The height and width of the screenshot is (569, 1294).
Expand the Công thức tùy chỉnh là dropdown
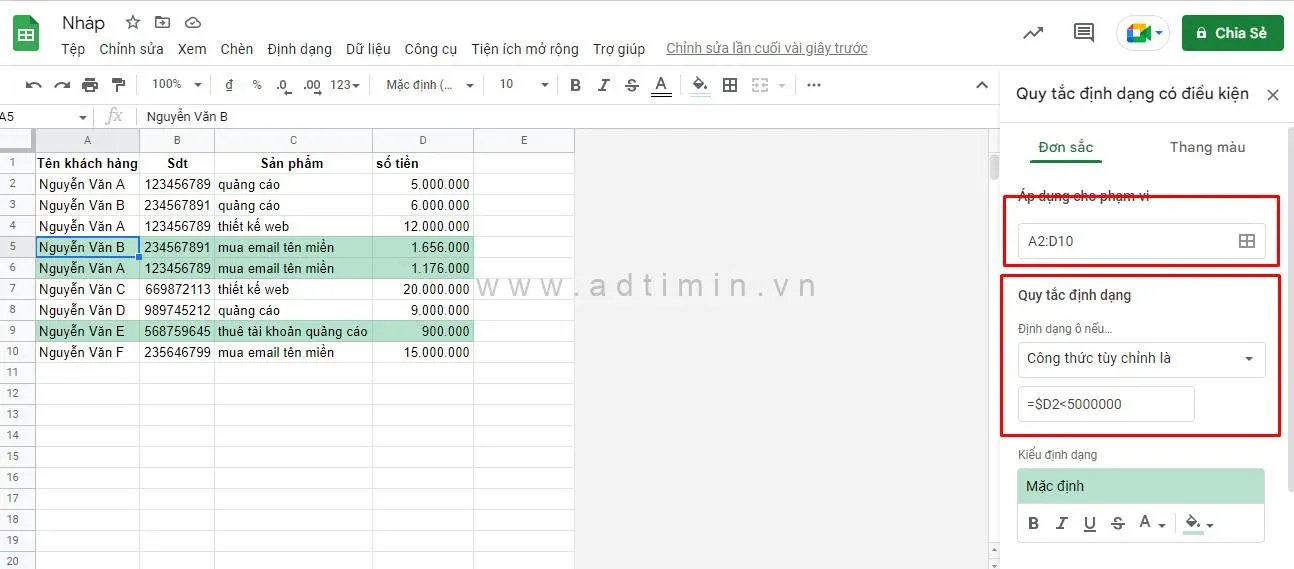[x=1141, y=359]
